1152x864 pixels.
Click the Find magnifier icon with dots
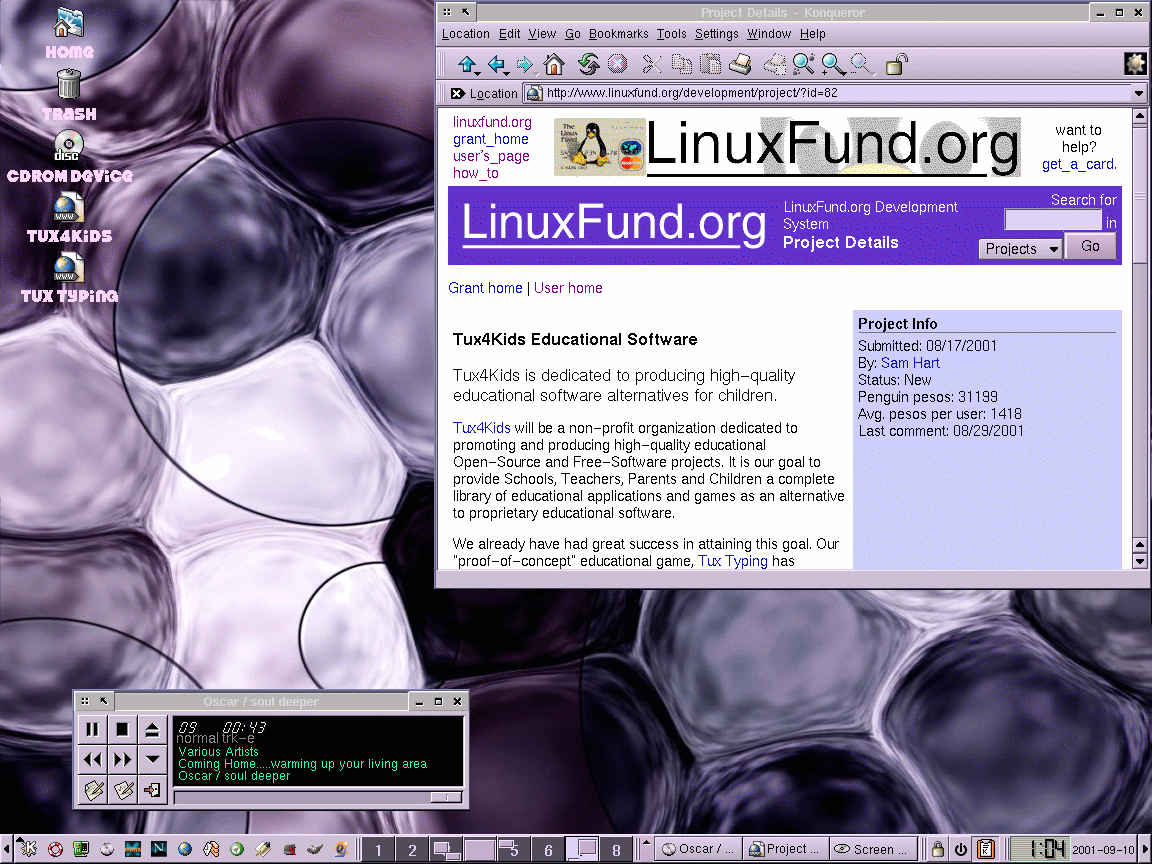click(803, 65)
